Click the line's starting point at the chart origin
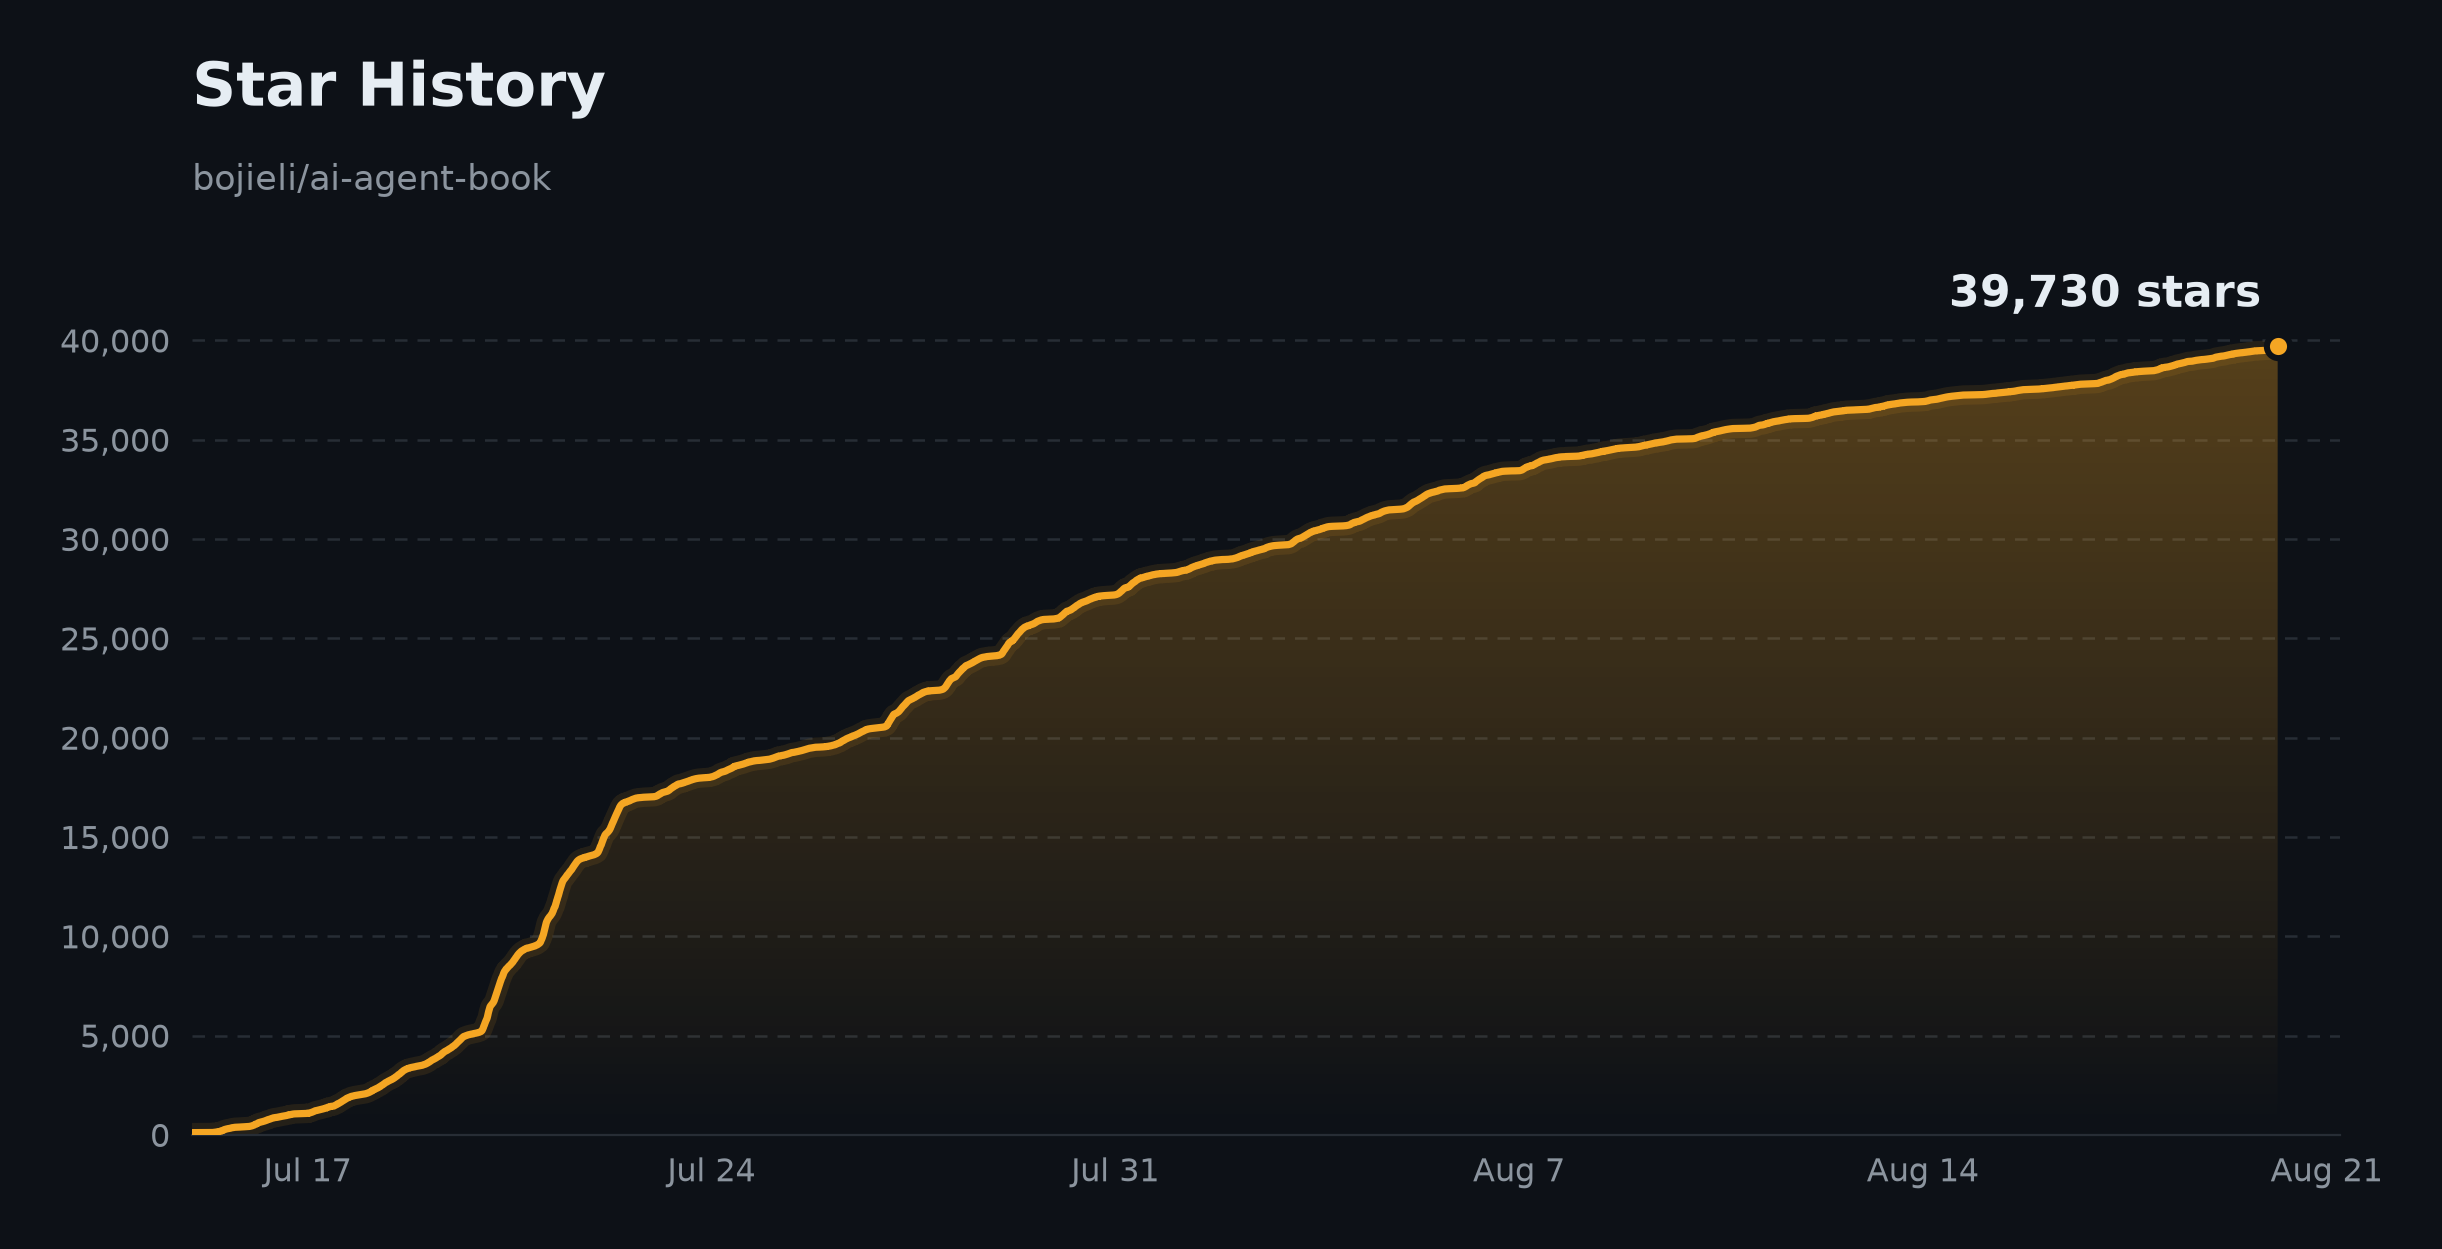The image size is (2442, 1249). (x=194, y=1131)
